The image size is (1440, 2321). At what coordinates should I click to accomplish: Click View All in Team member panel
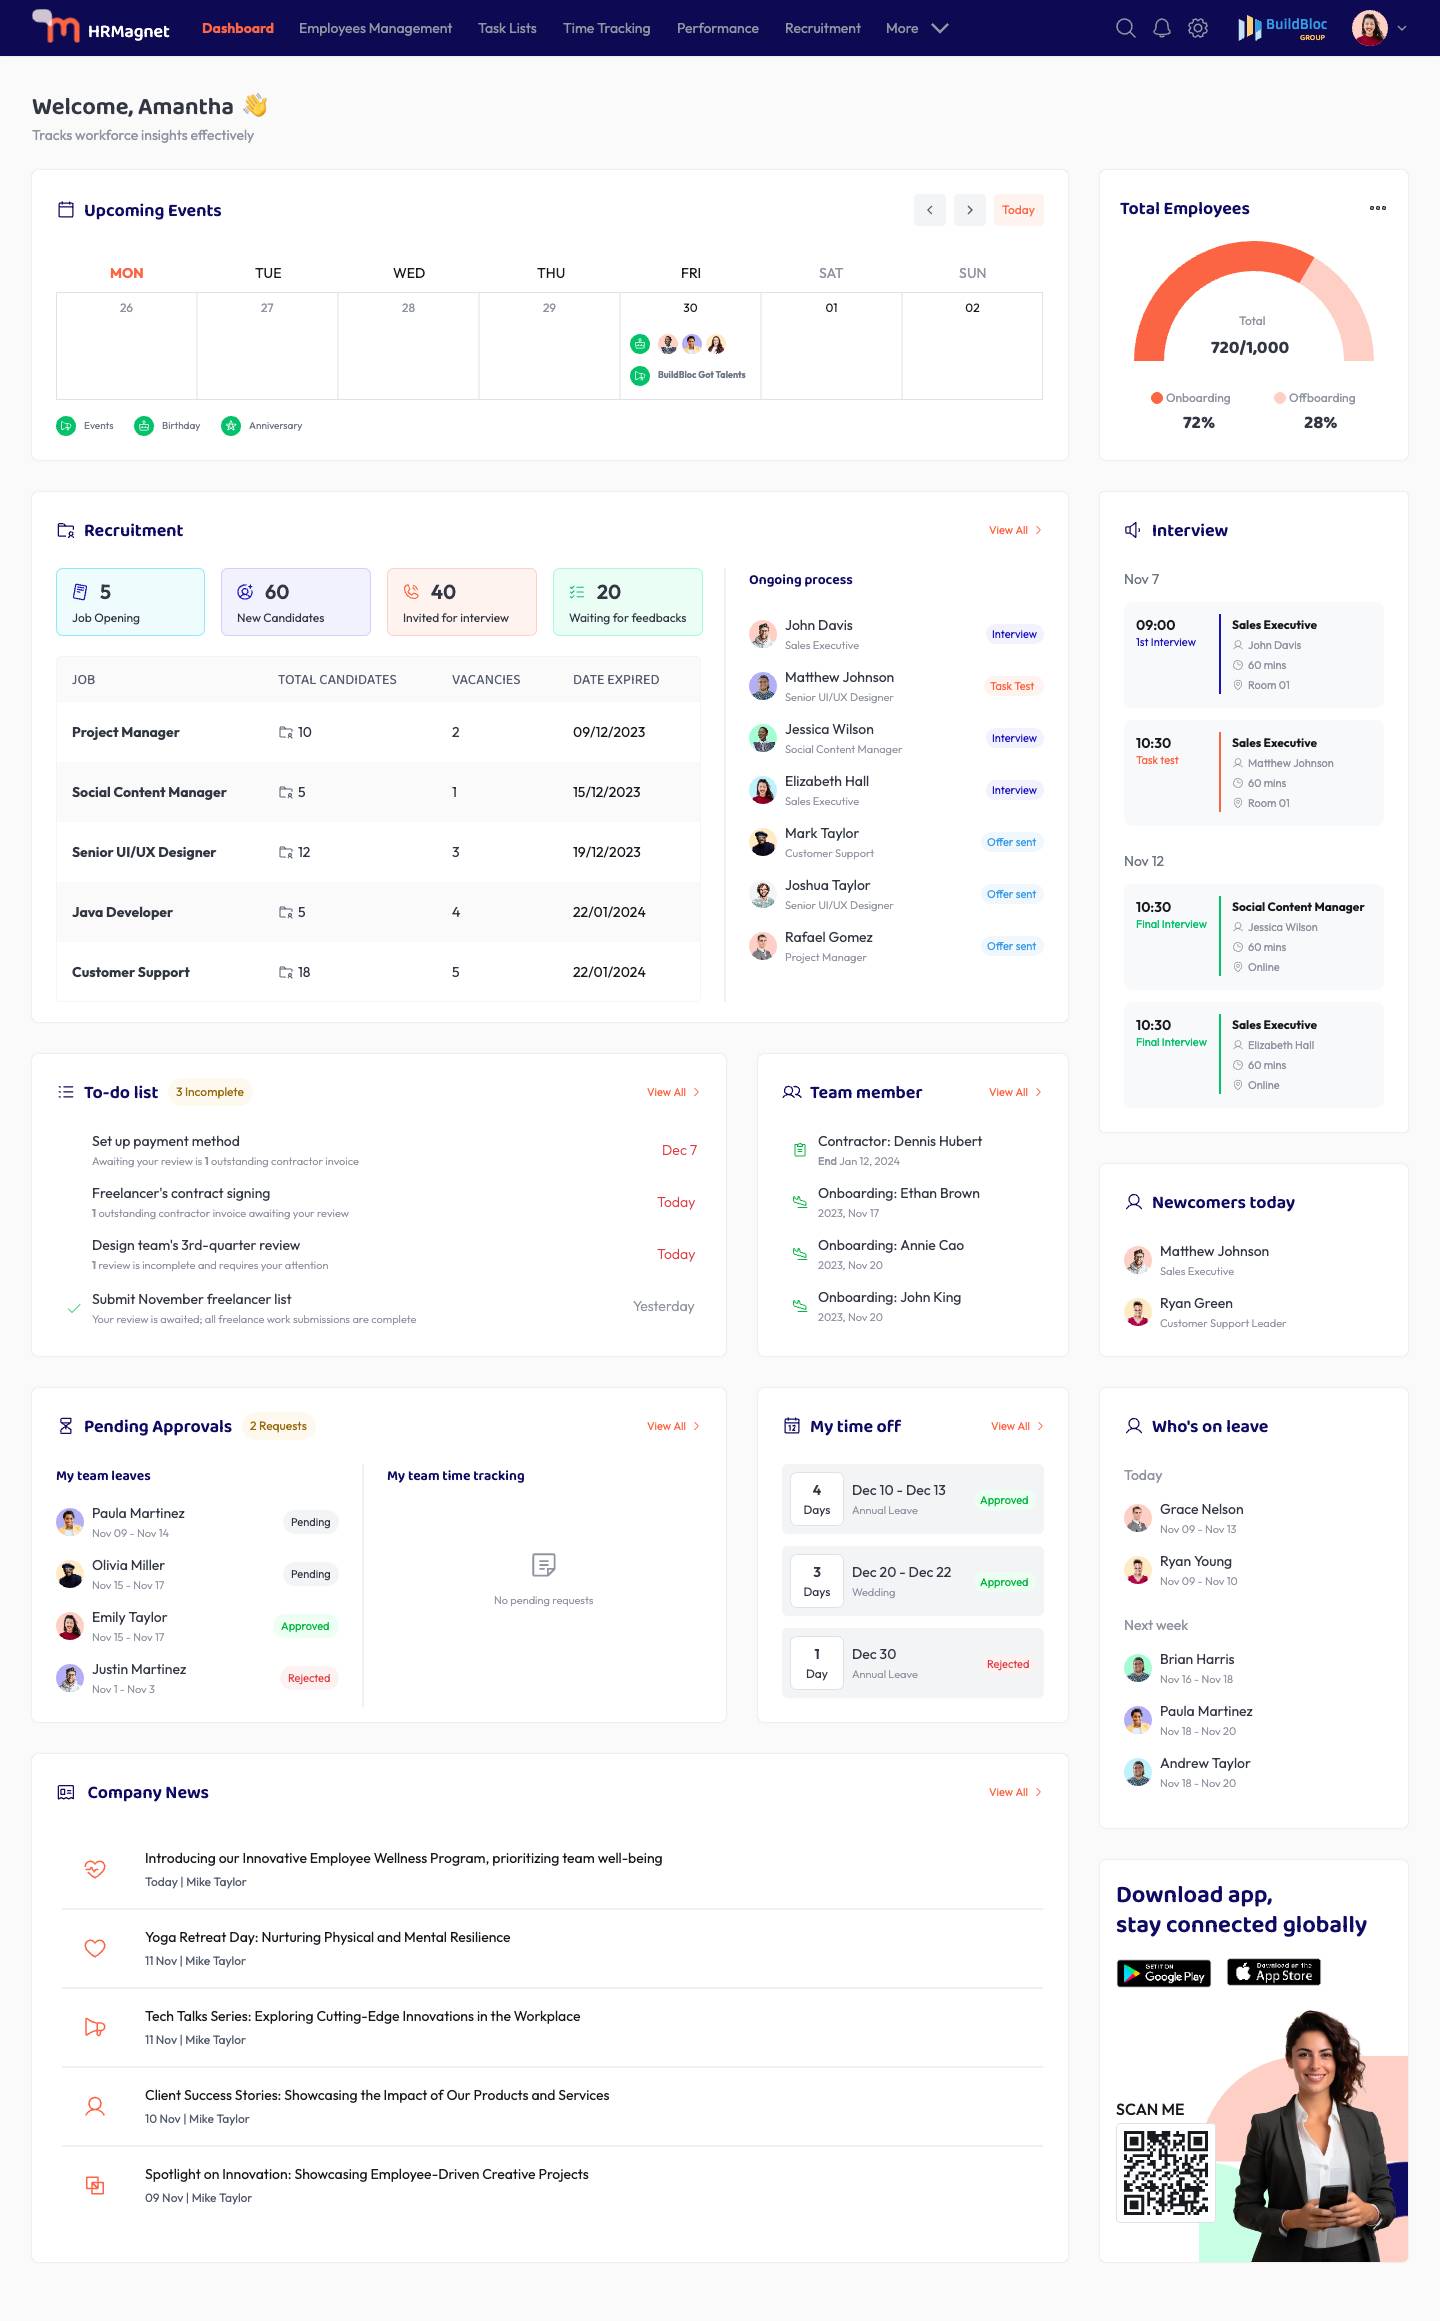coord(1015,1092)
